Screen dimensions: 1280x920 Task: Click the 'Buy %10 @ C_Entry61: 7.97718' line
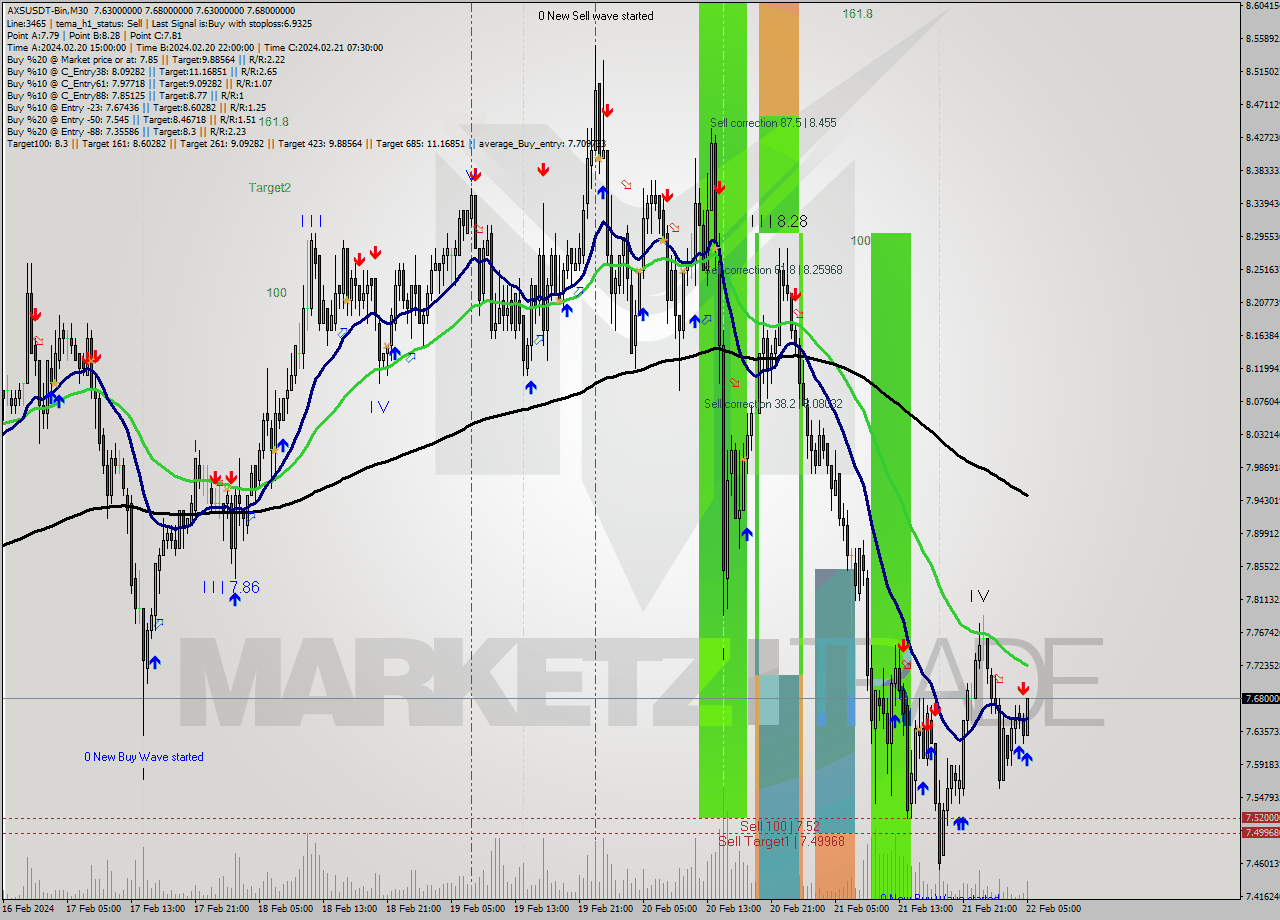tap(139, 83)
